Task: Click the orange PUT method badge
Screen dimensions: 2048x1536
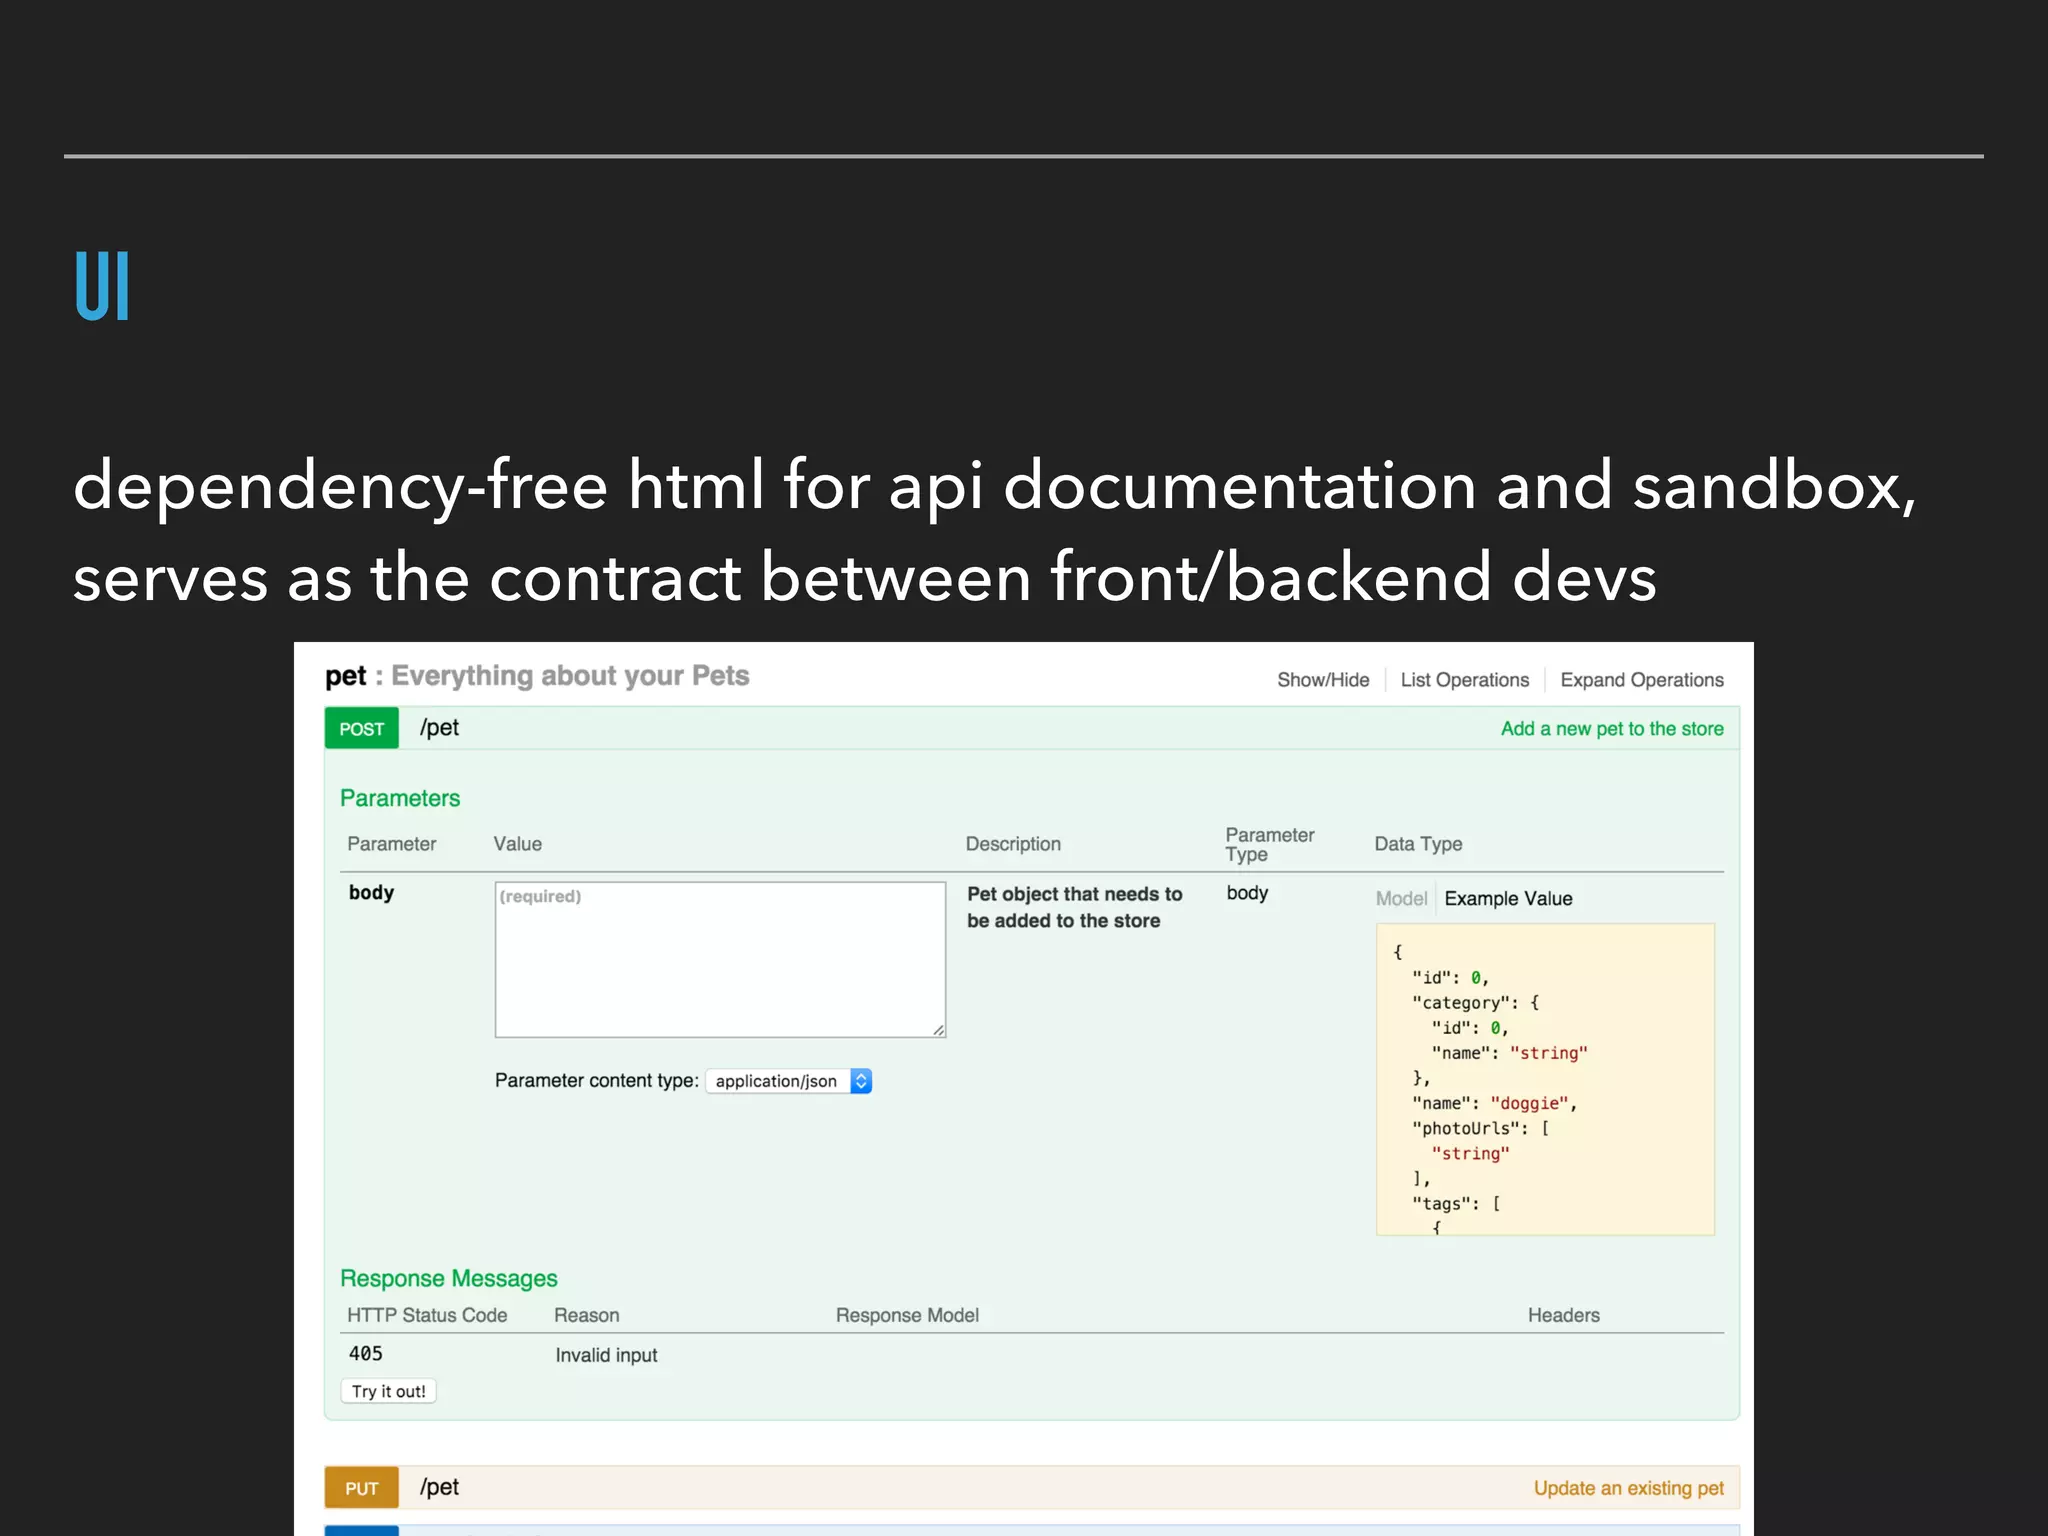Action: (x=361, y=1488)
